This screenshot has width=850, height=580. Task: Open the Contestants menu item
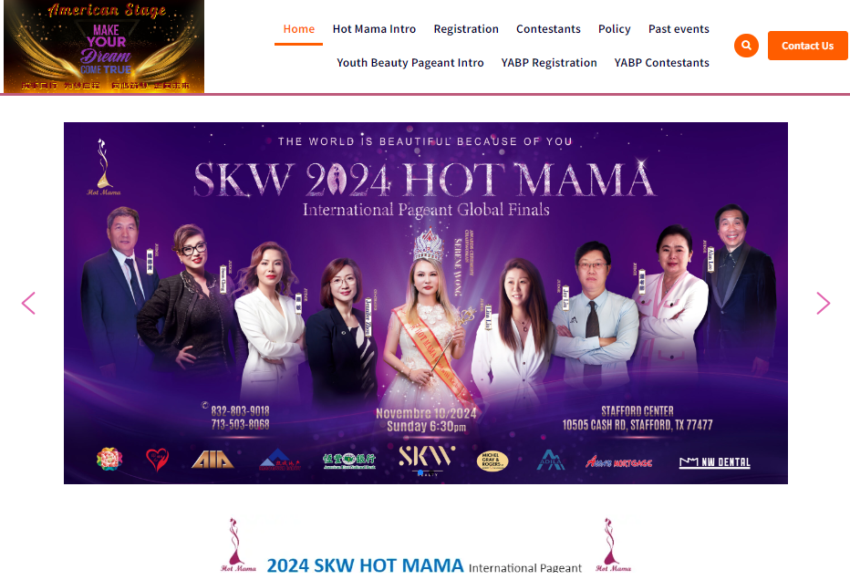[548, 29]
